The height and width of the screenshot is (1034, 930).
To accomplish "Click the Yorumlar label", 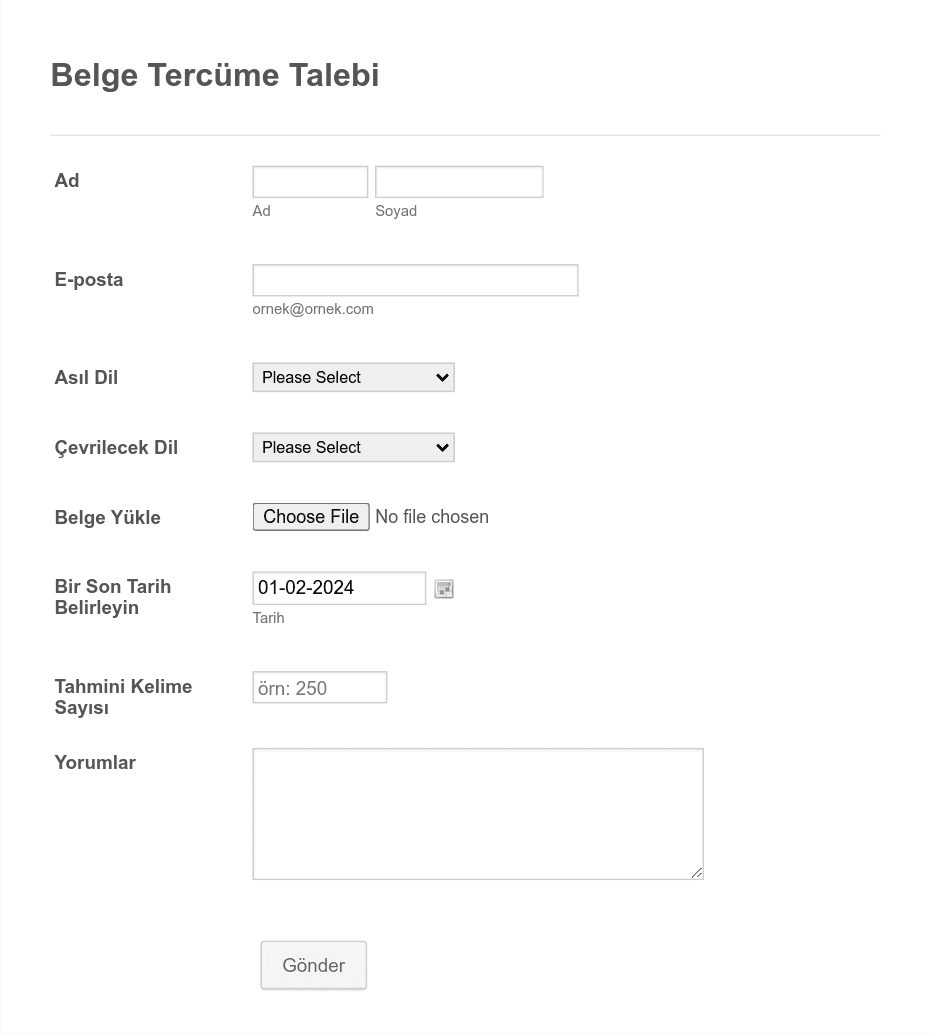I will [x=95, y=762].
